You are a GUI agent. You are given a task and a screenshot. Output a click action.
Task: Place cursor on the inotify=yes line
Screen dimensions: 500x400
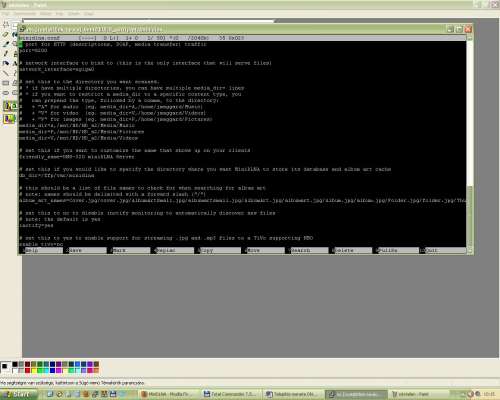(36, 226)
